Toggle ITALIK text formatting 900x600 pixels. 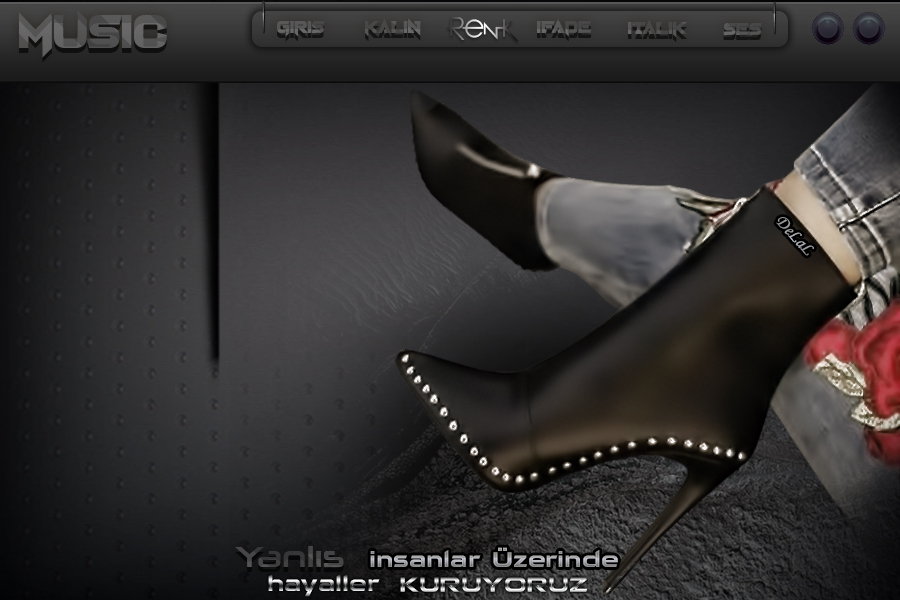coord(656,30)
